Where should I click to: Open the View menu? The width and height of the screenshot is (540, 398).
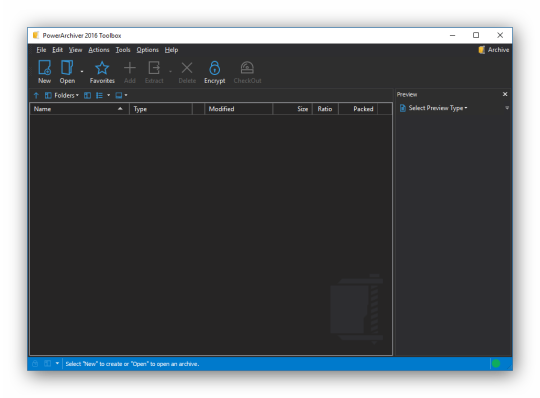[x=75, y=50]
